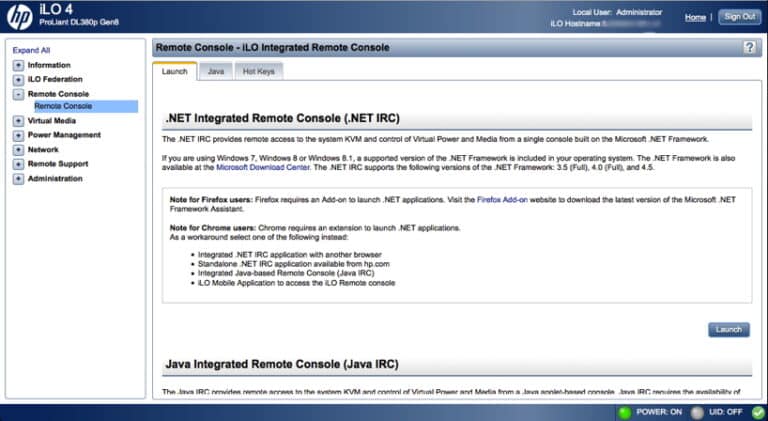Switch to the Hot Keys tab
The height and width of the screenshot is (421, 768).
coord(259,71)
